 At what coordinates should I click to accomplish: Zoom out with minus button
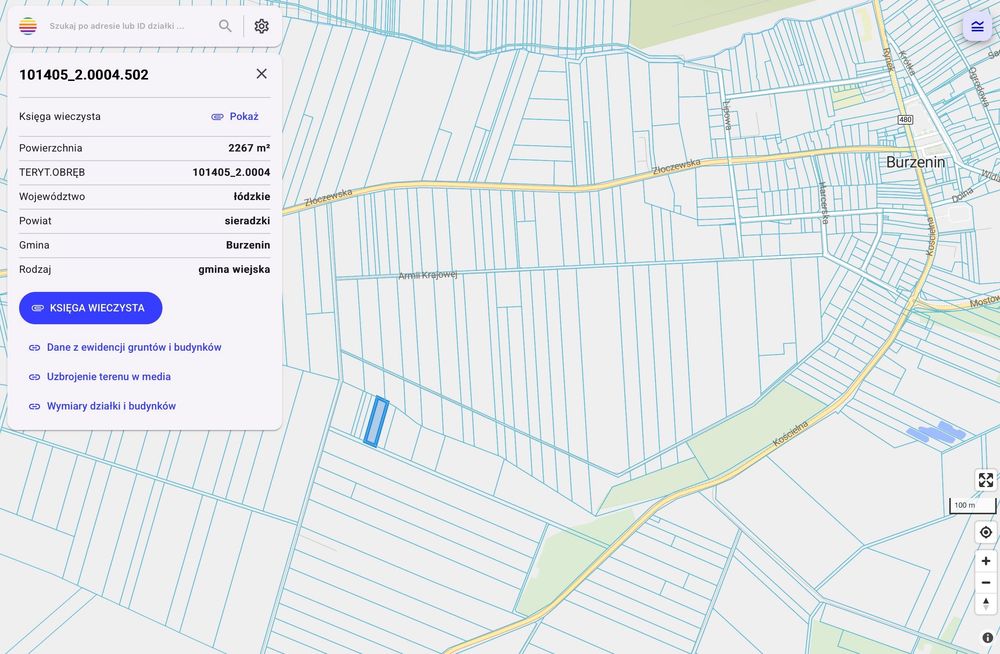point(985,583)
